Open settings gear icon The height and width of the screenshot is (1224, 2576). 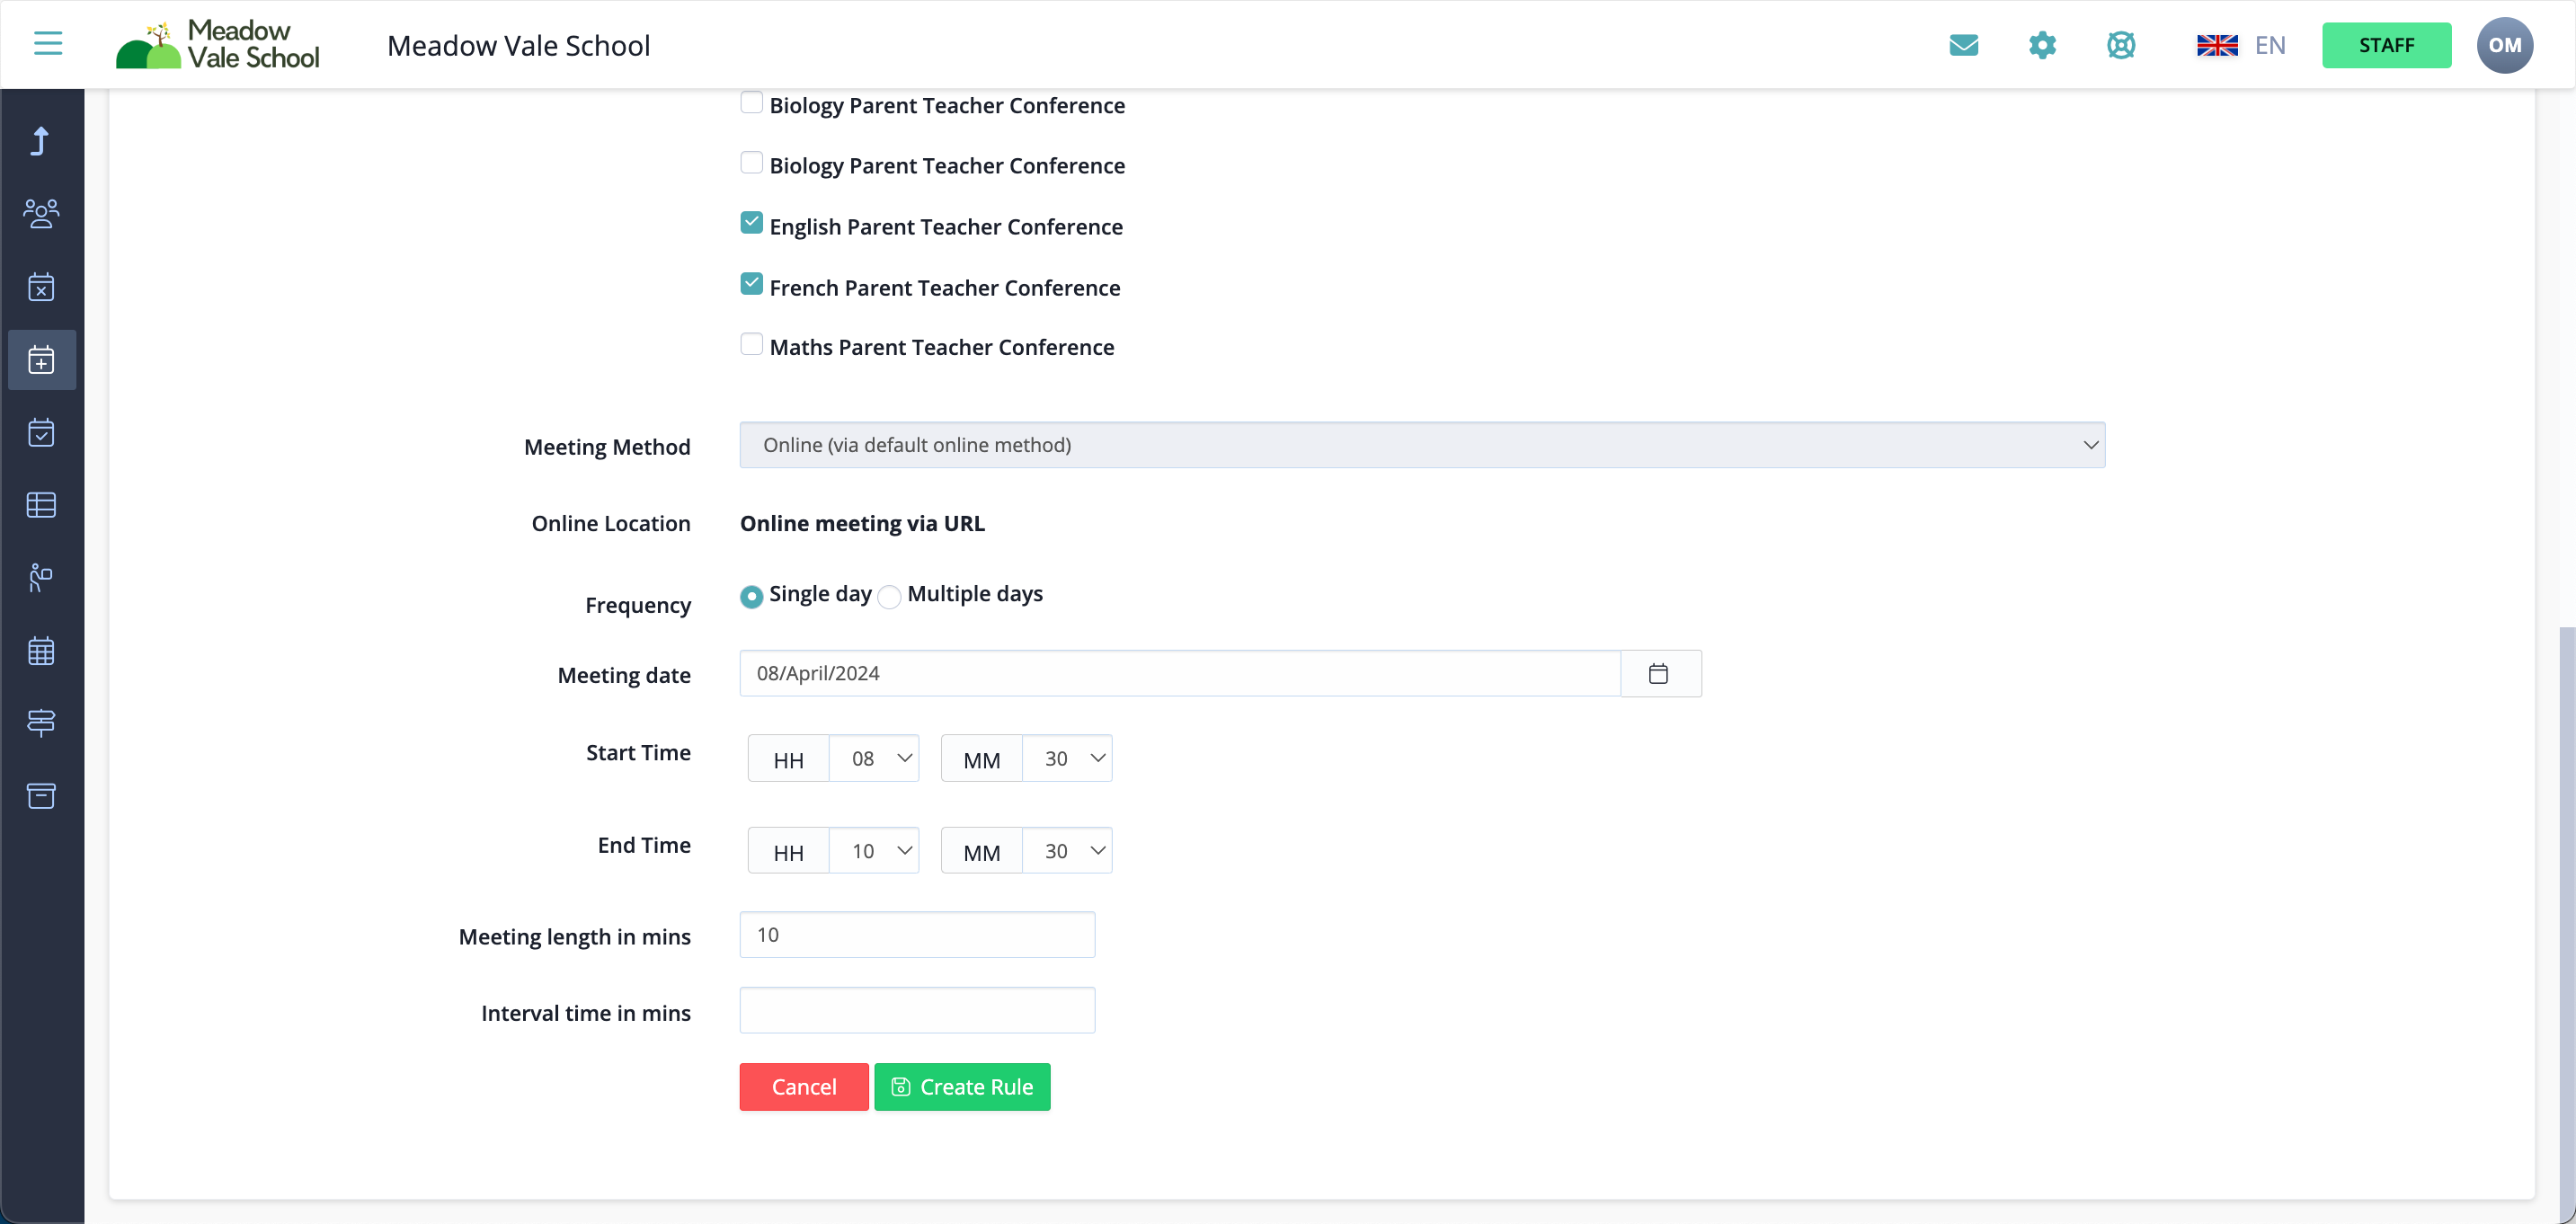pyautogui.click(x=2042, y=45)
